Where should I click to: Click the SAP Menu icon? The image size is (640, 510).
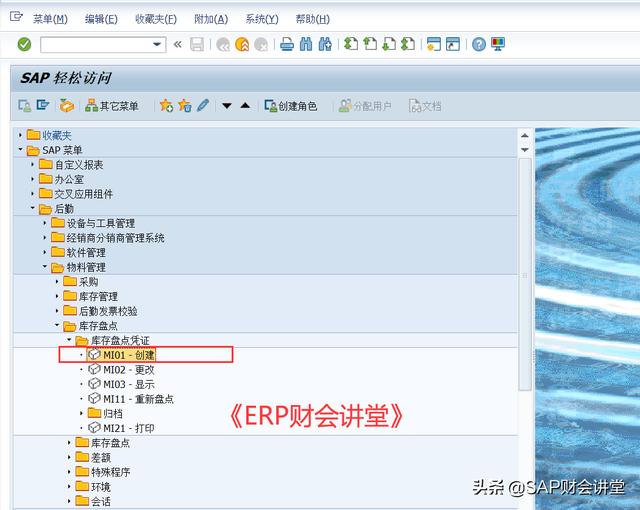(x=43, y=106)
